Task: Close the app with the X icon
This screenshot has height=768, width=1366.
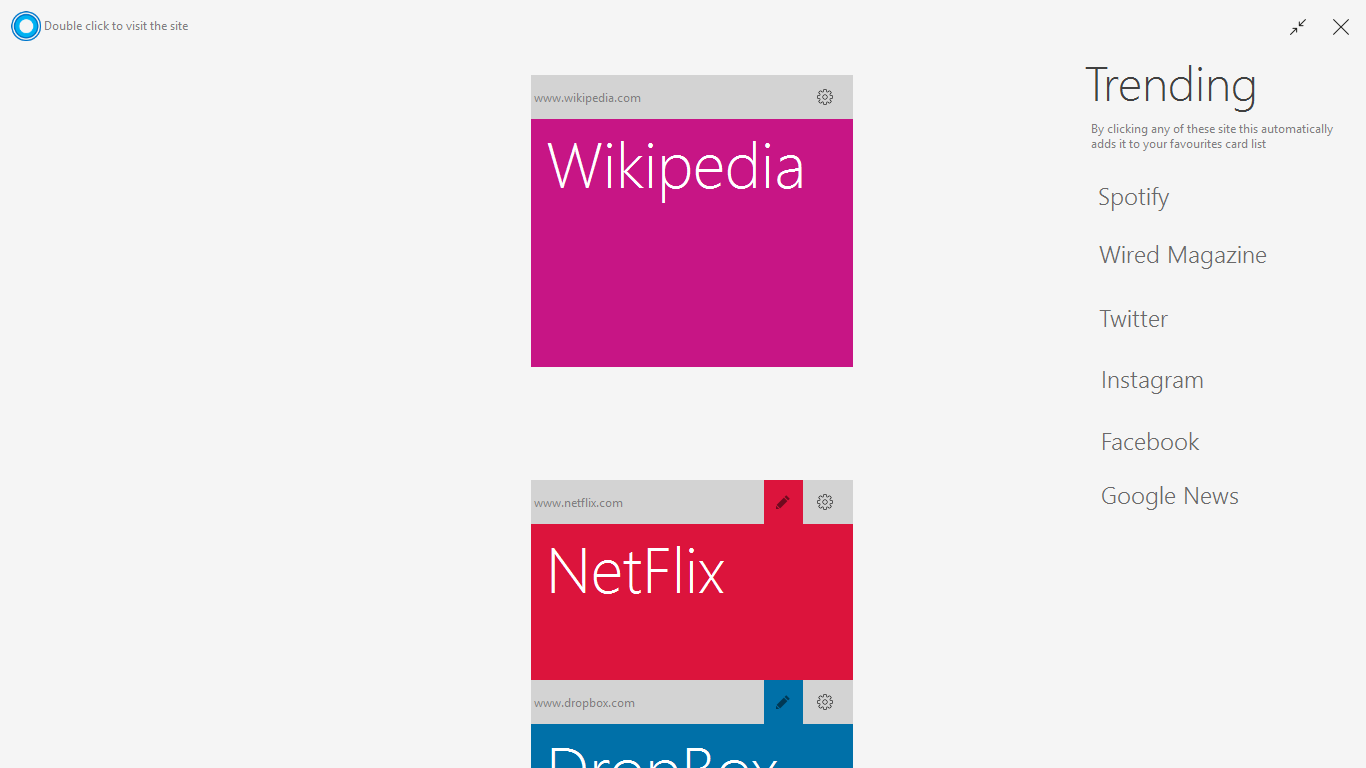Action: pyautogui.click(x=1341, y=27)
